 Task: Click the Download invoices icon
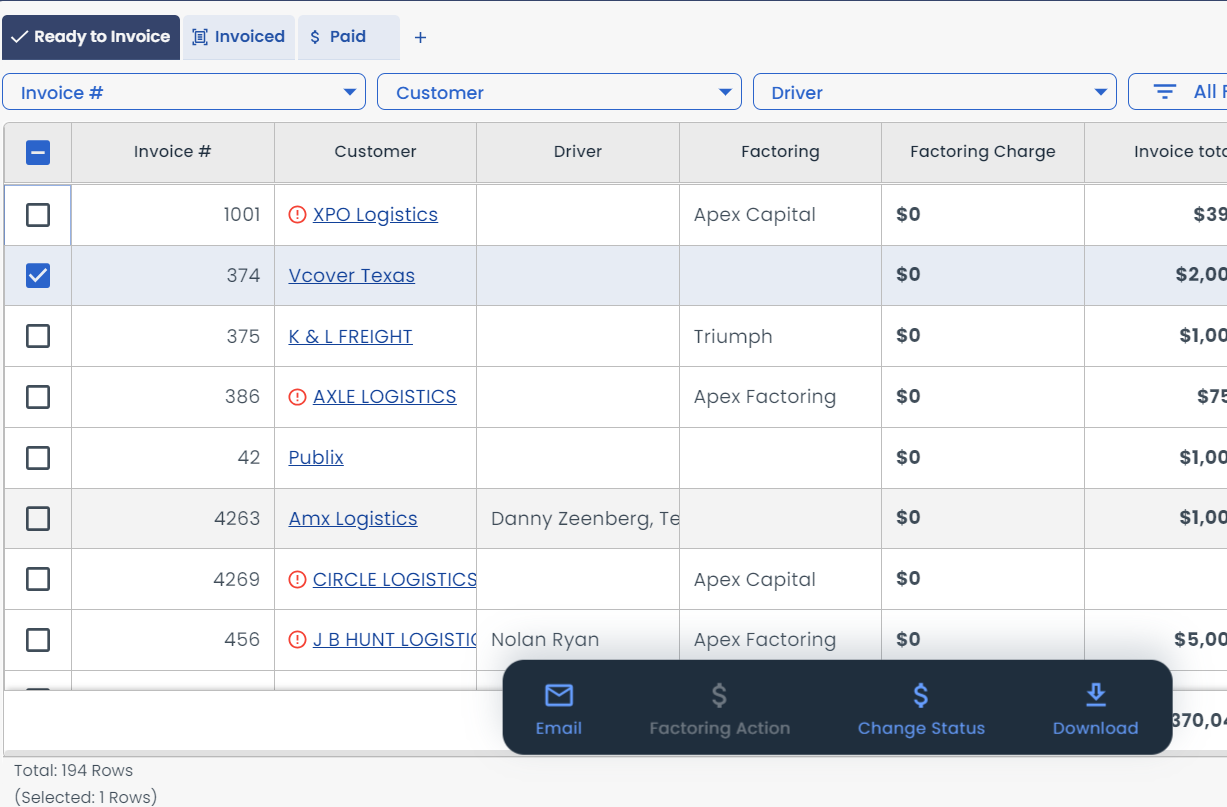(1095, 694)
